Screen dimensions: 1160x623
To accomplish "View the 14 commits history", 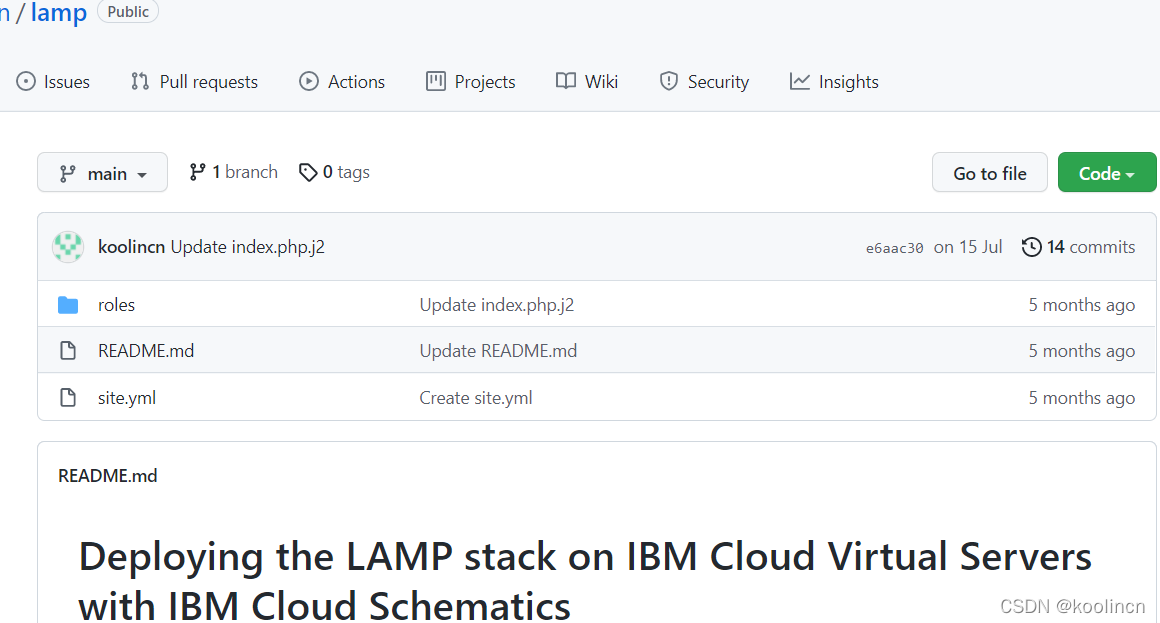I will tap(1079, 247).
